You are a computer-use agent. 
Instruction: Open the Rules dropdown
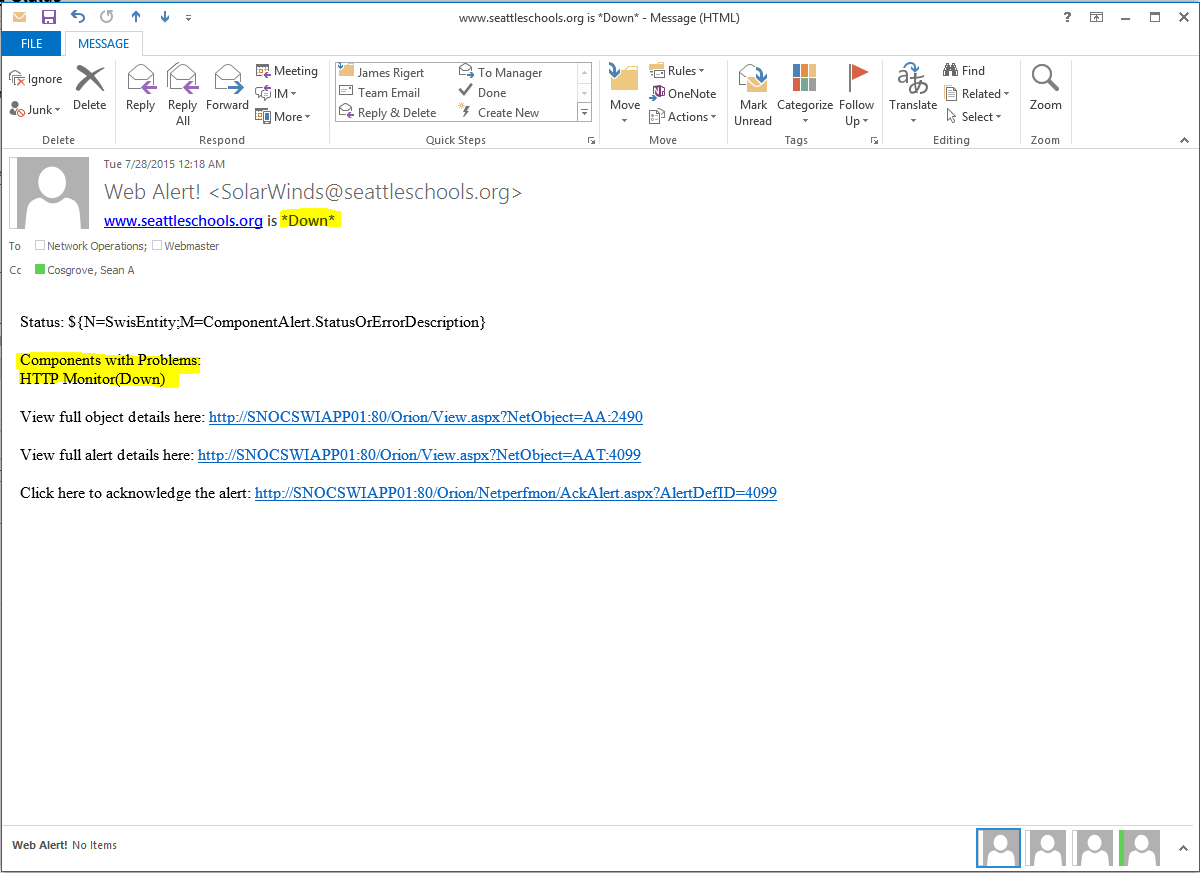pos(677,71)
